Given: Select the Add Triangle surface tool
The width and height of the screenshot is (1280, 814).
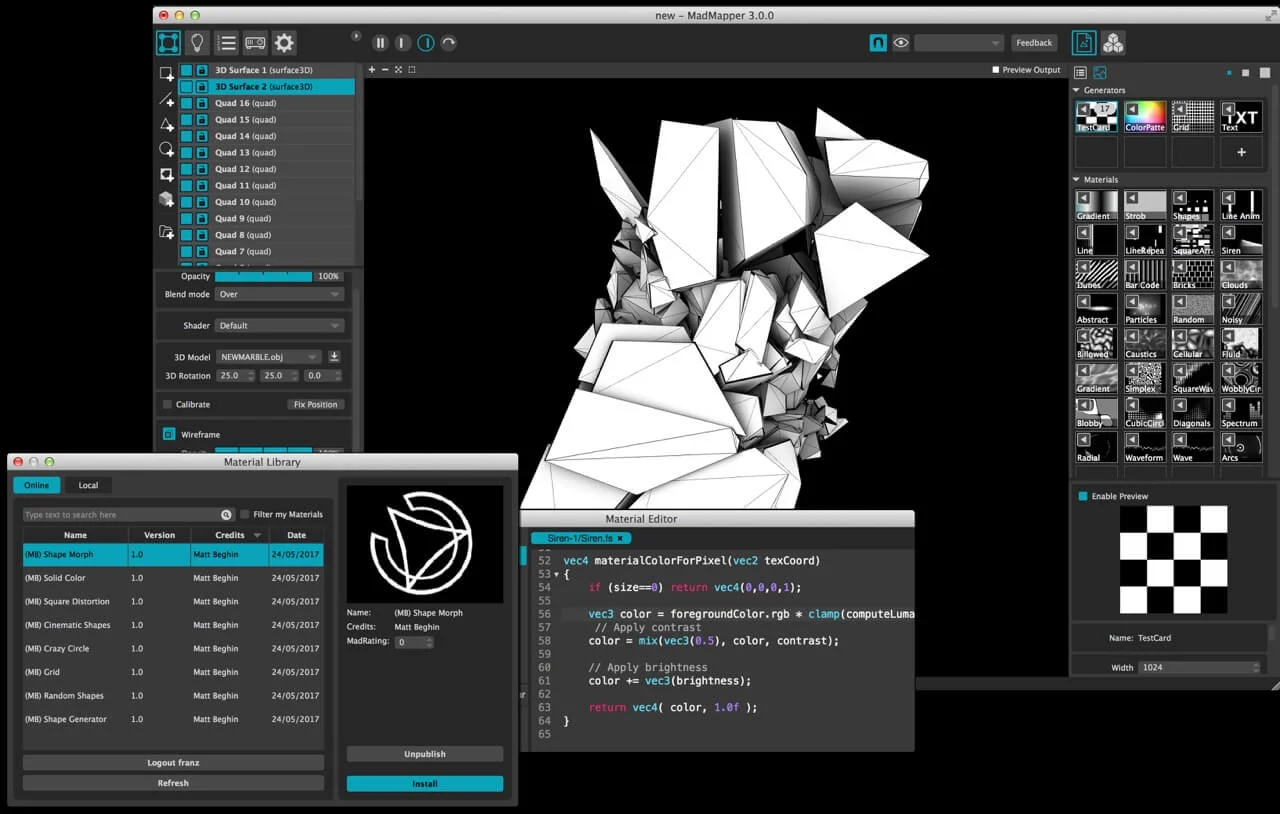Looking at the screenshot, I should tap(165, 125).
